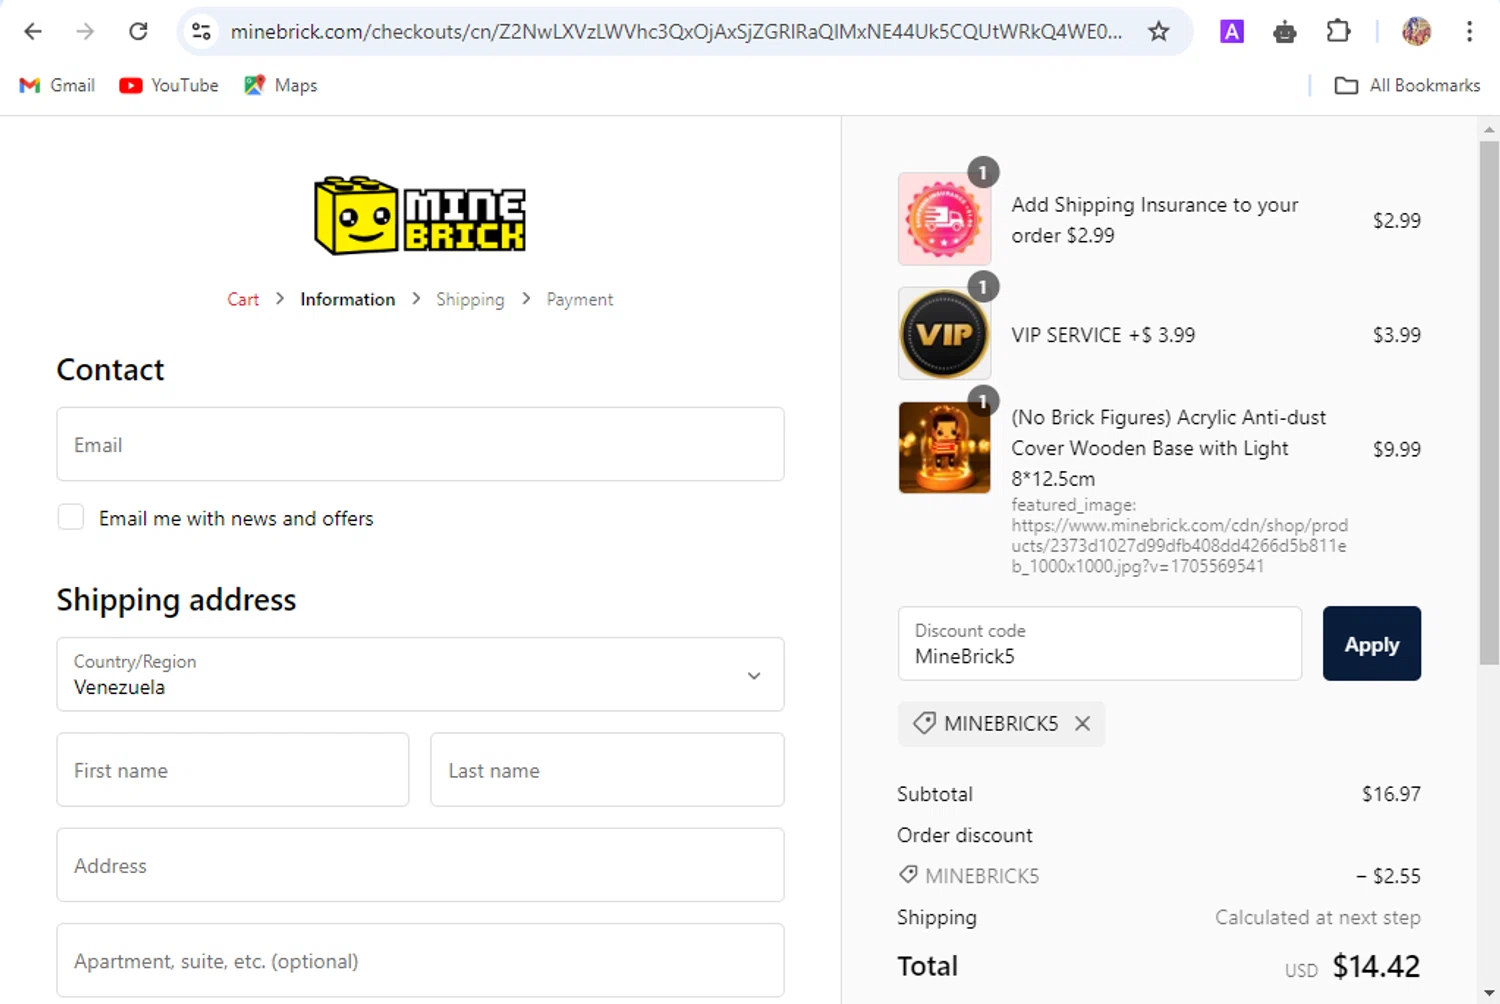Click scrollbar up arrow
Image resolution: width=1500 pixels, height=1004 pixels.
tap(1489, 129)
